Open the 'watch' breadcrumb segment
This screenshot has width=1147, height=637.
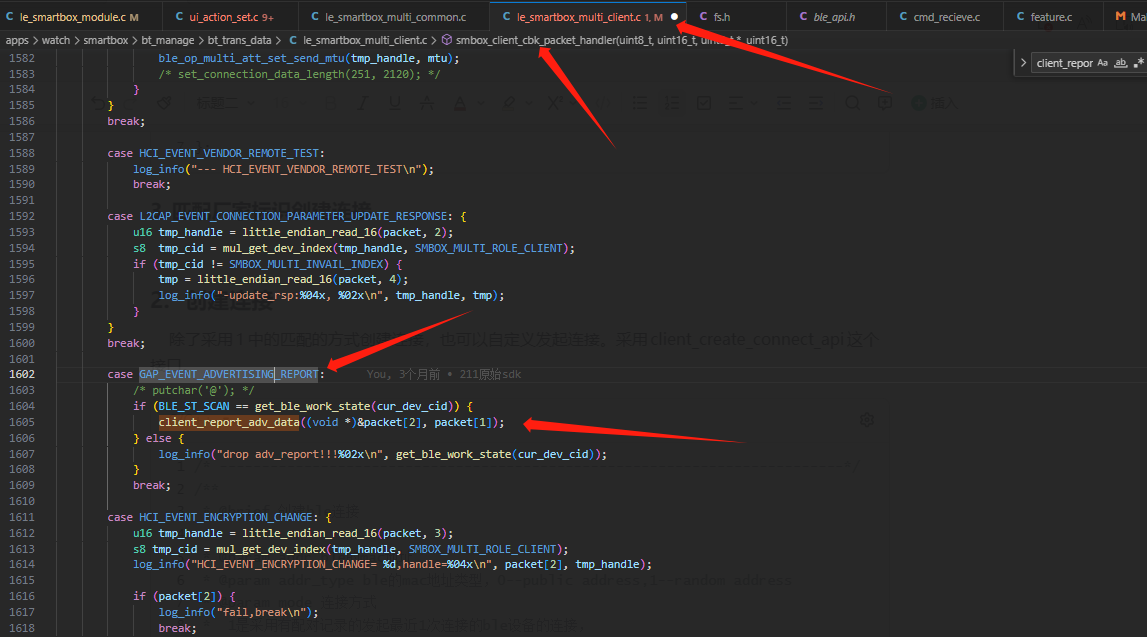coord(56,40)
